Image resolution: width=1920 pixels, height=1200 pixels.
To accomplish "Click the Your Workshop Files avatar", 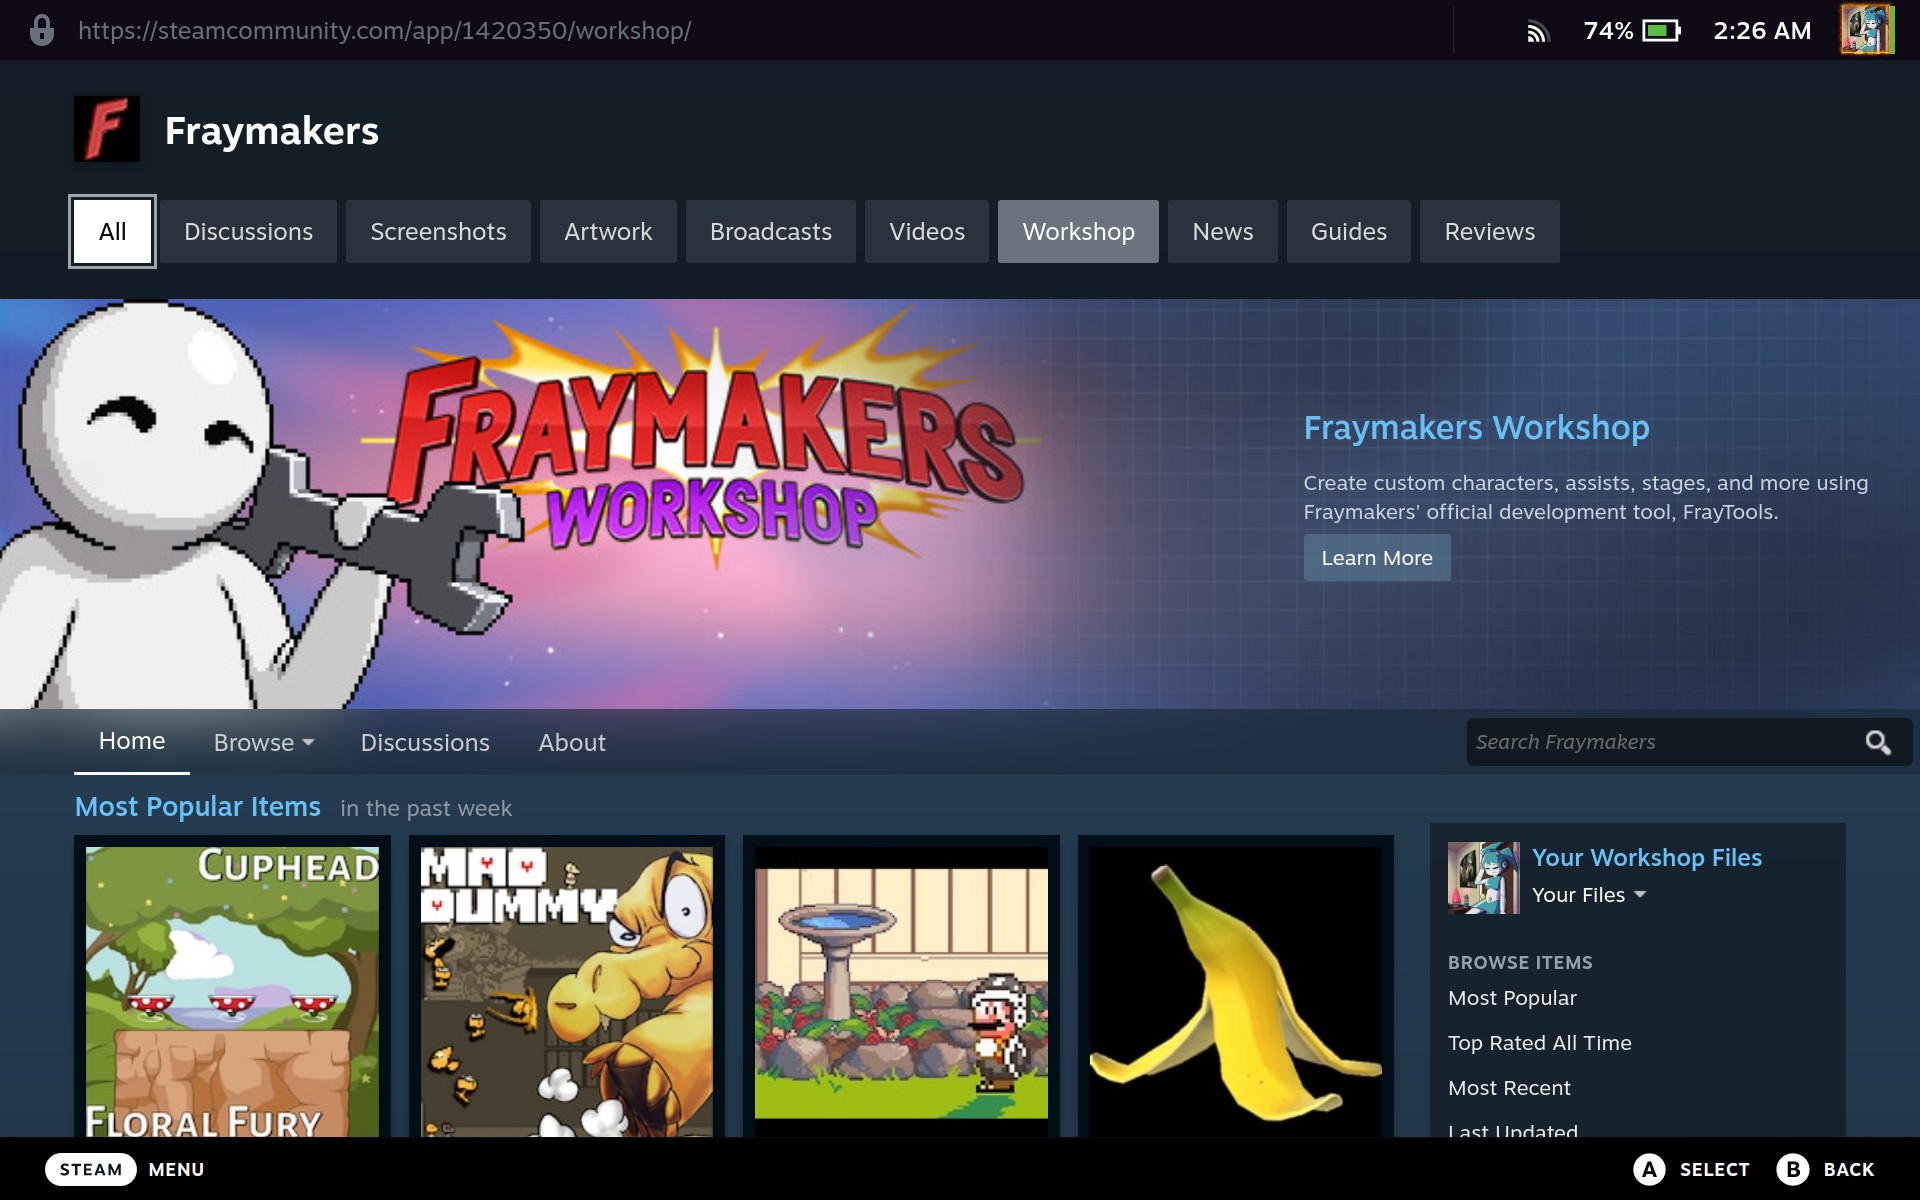I will coord(1483,878).
